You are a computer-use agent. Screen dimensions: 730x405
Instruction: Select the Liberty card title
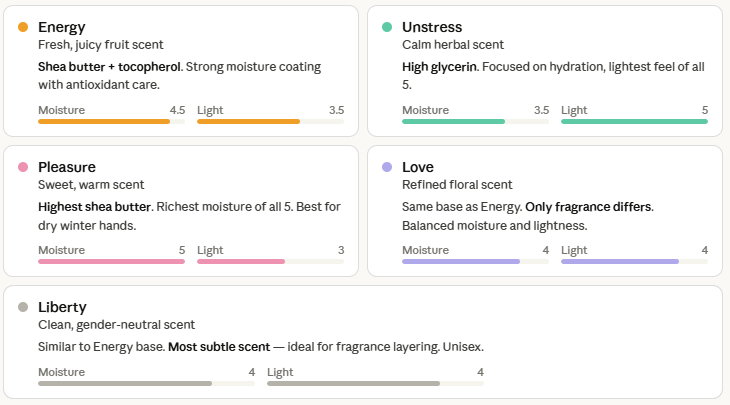click(x=62, y=307)
